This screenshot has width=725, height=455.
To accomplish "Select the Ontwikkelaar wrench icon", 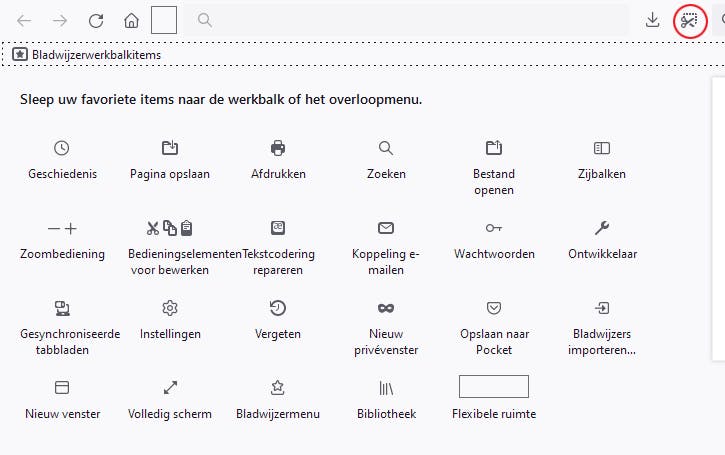I will (601, 227).
